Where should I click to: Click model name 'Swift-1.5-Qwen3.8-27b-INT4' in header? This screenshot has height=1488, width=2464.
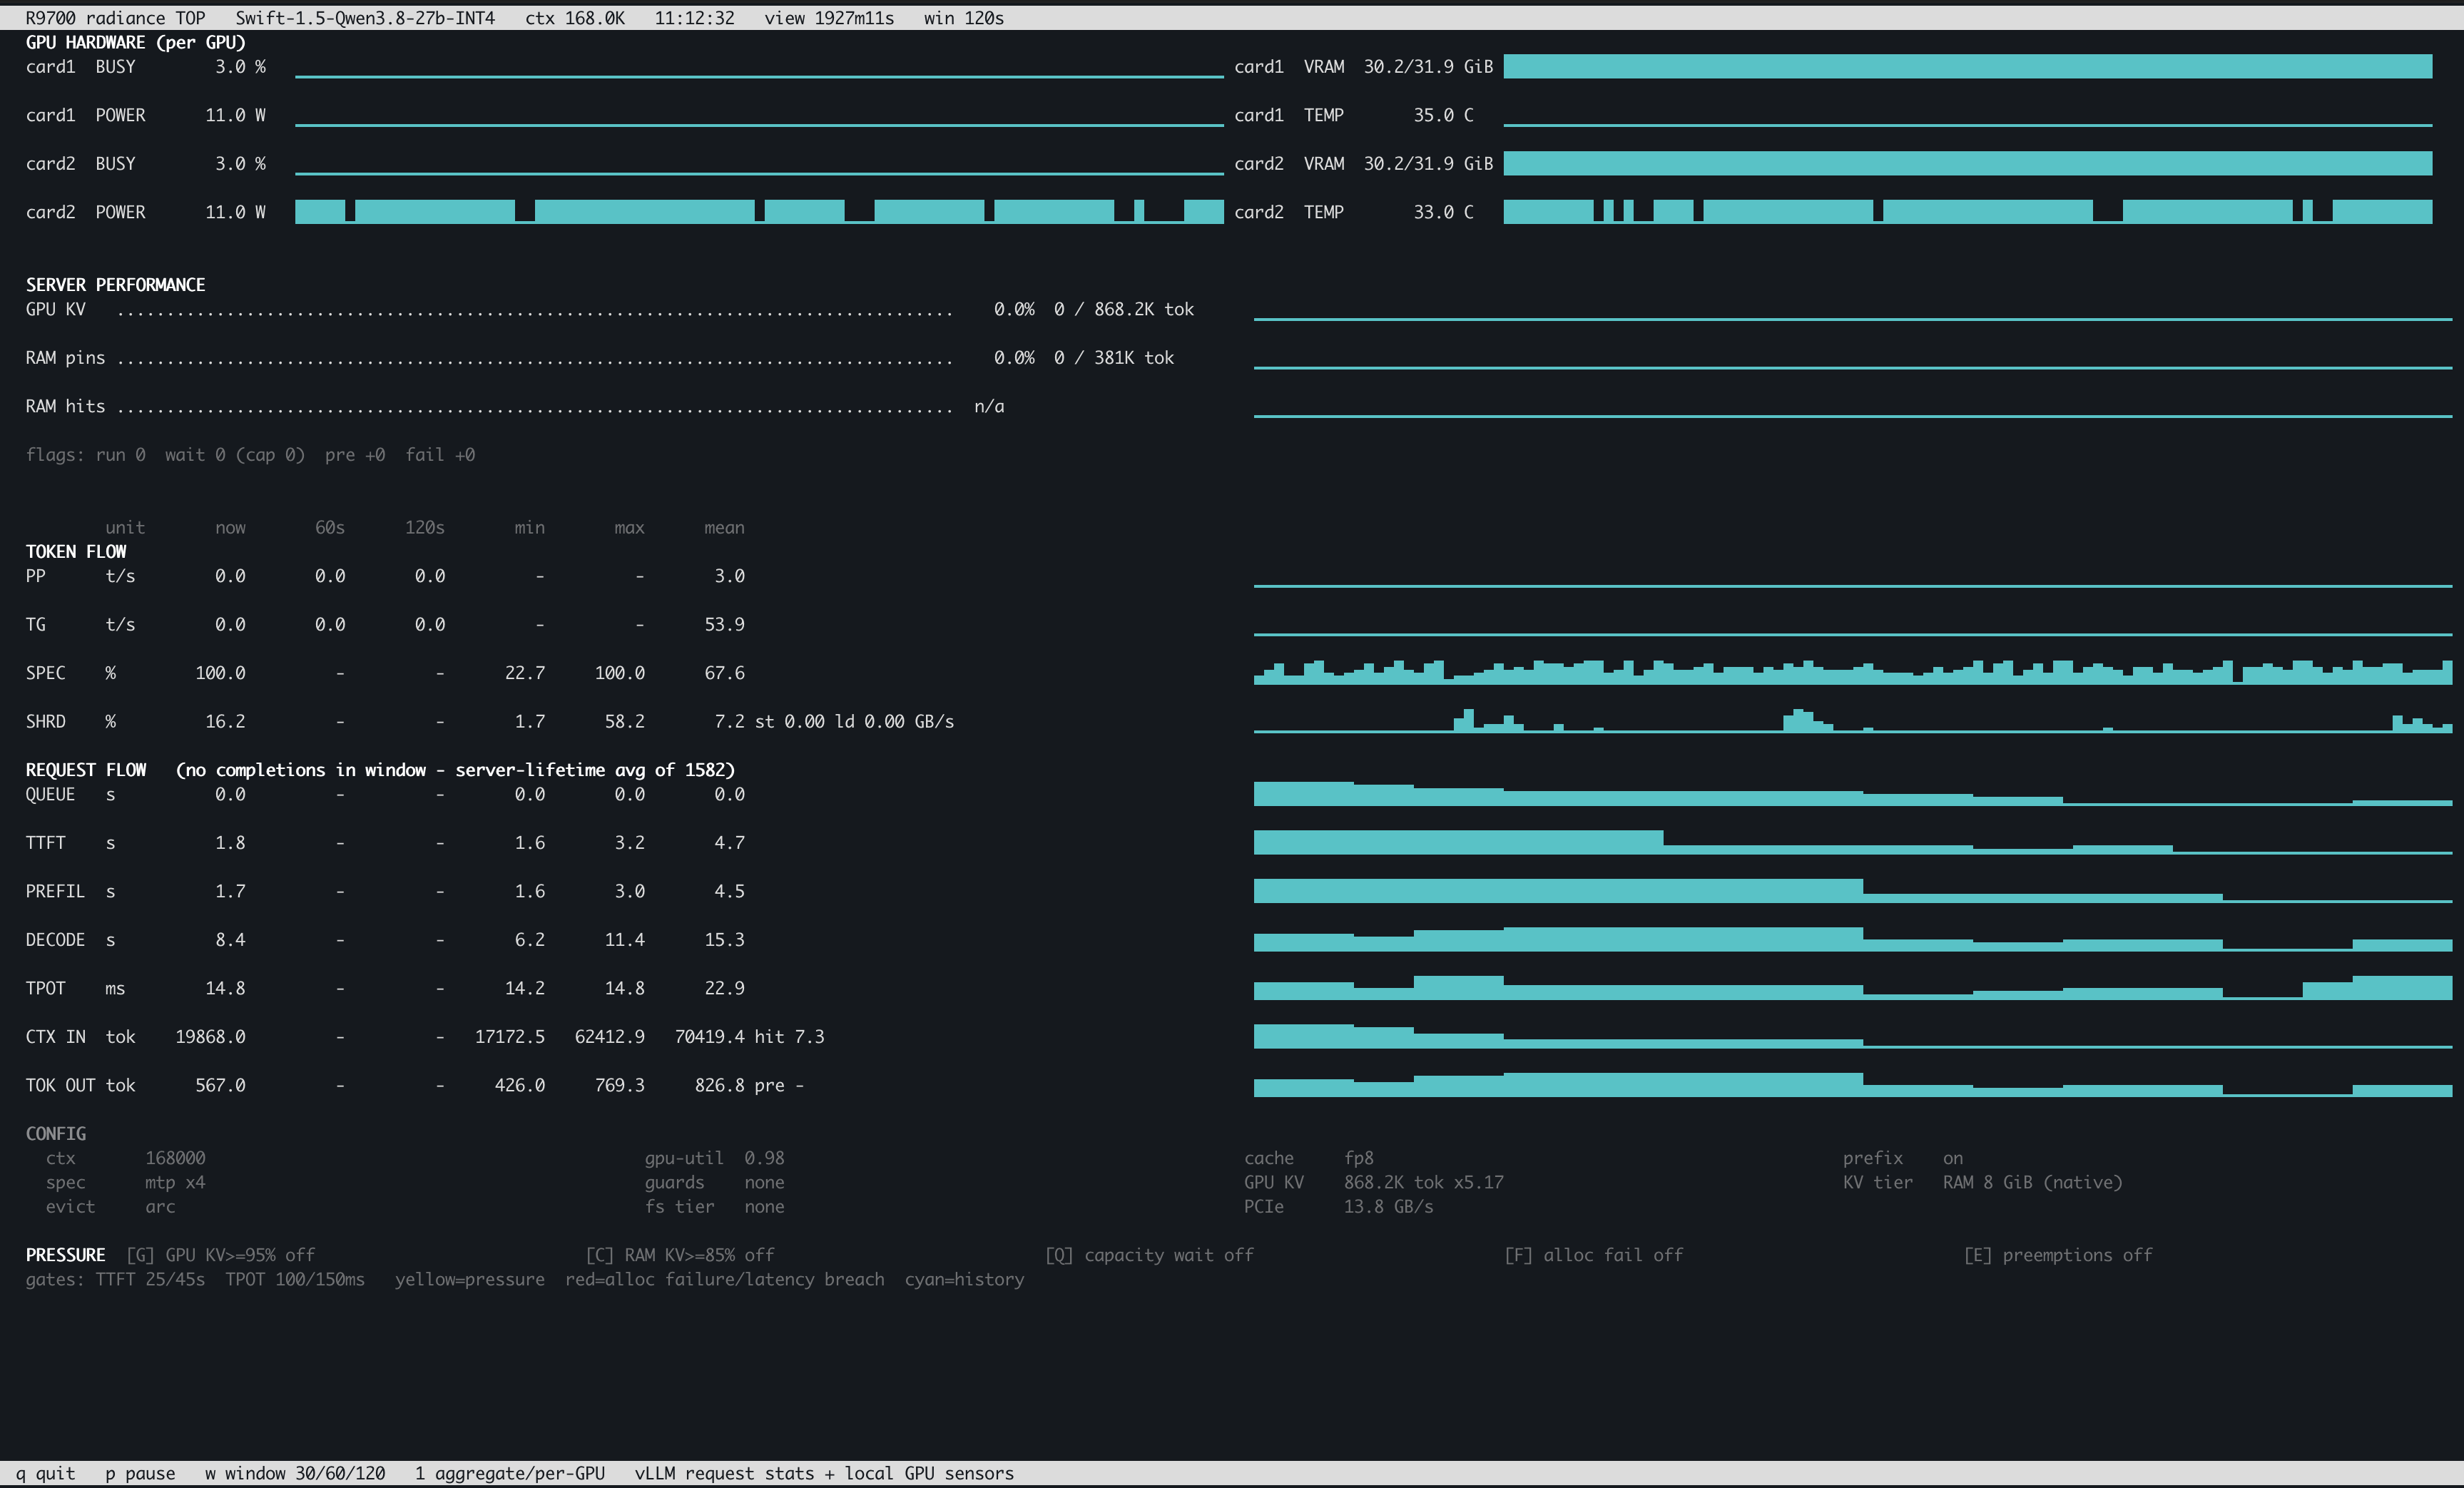pyautogui.click(x=365, y=18)
